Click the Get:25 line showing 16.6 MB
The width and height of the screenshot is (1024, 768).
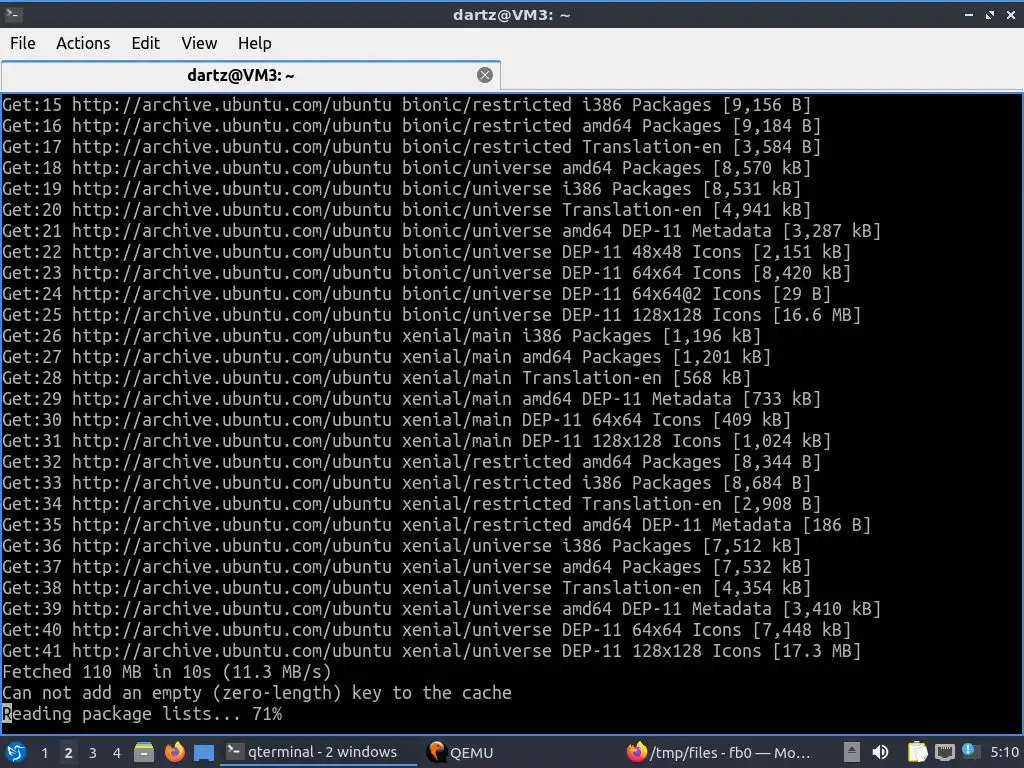pos(431,315)
